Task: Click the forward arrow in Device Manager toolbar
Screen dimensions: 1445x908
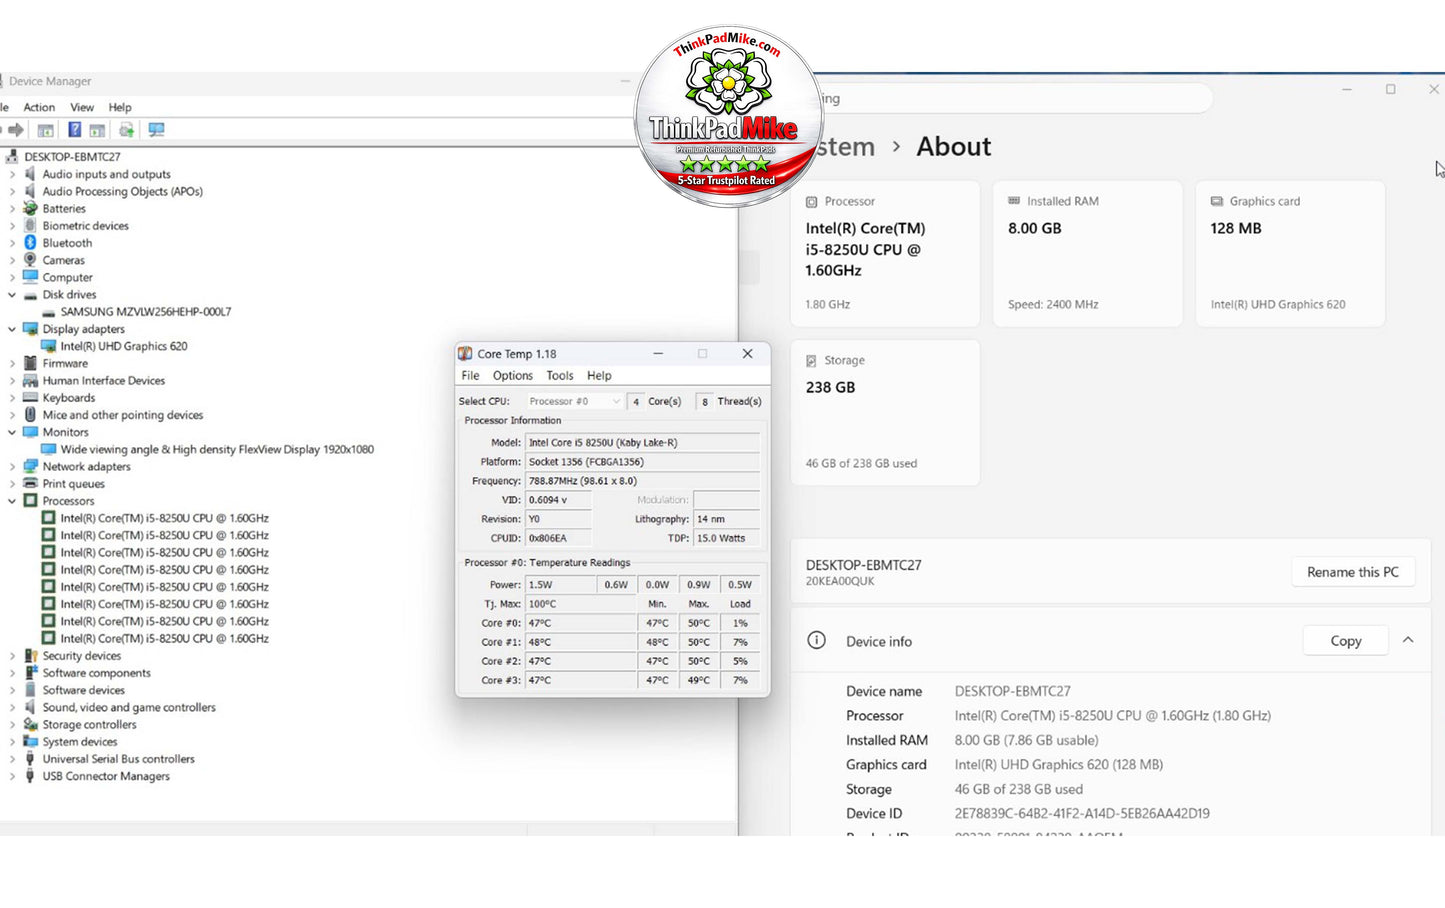Action: tap(16, 130)
